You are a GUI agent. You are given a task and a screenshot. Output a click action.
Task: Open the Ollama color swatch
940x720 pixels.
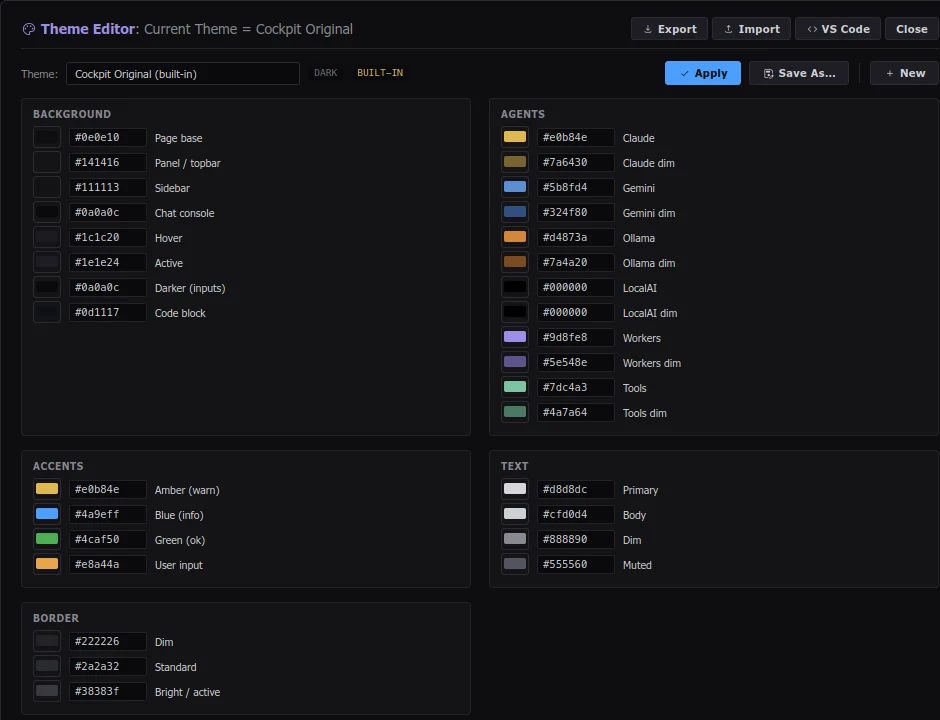point(515,237)
